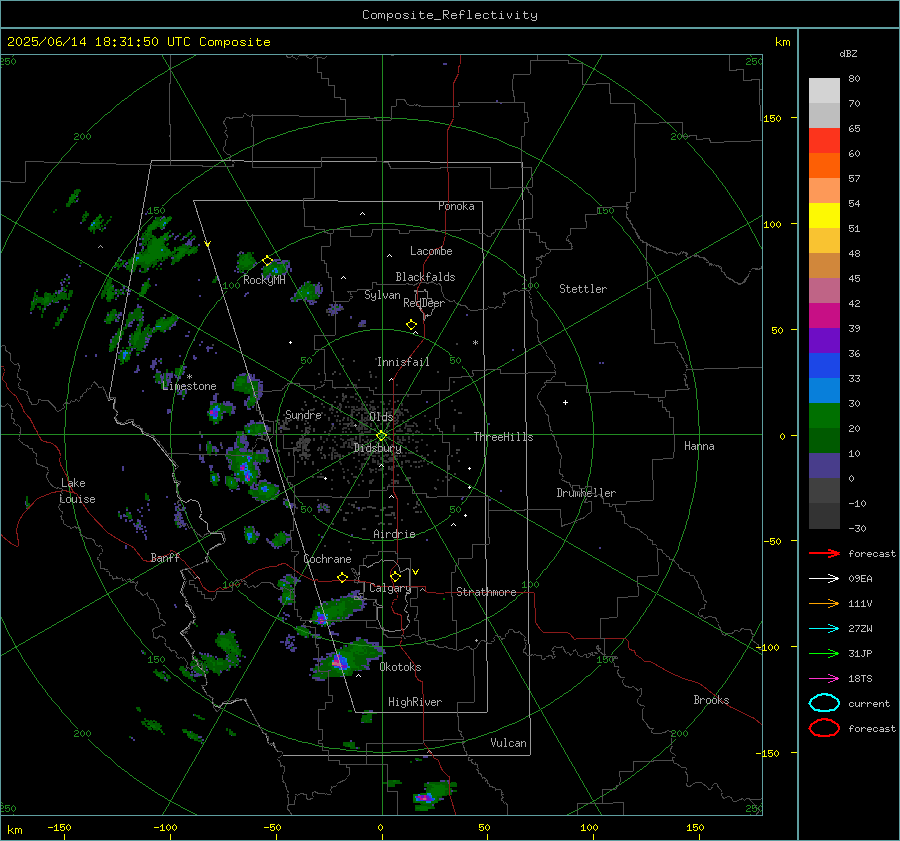The image size is (900, 841).
Task: Click the Lacombe label
Action: (431, 251)
